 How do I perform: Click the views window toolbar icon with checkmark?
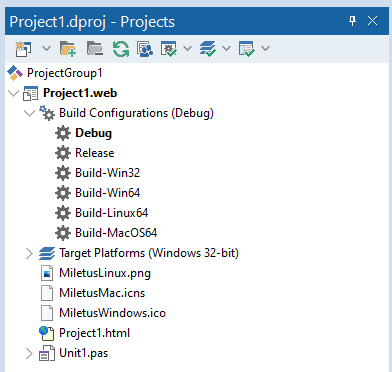click(247, 49)
